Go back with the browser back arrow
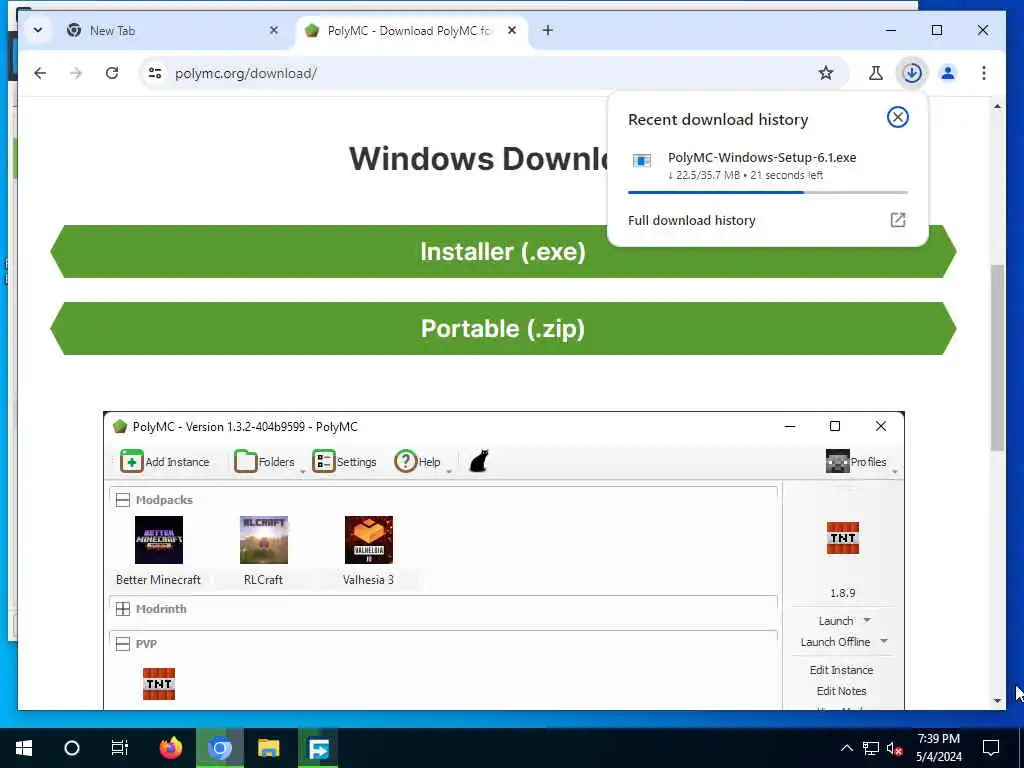Image resolution: width=1024 pixels, height=768 pixels. point(40,73)
